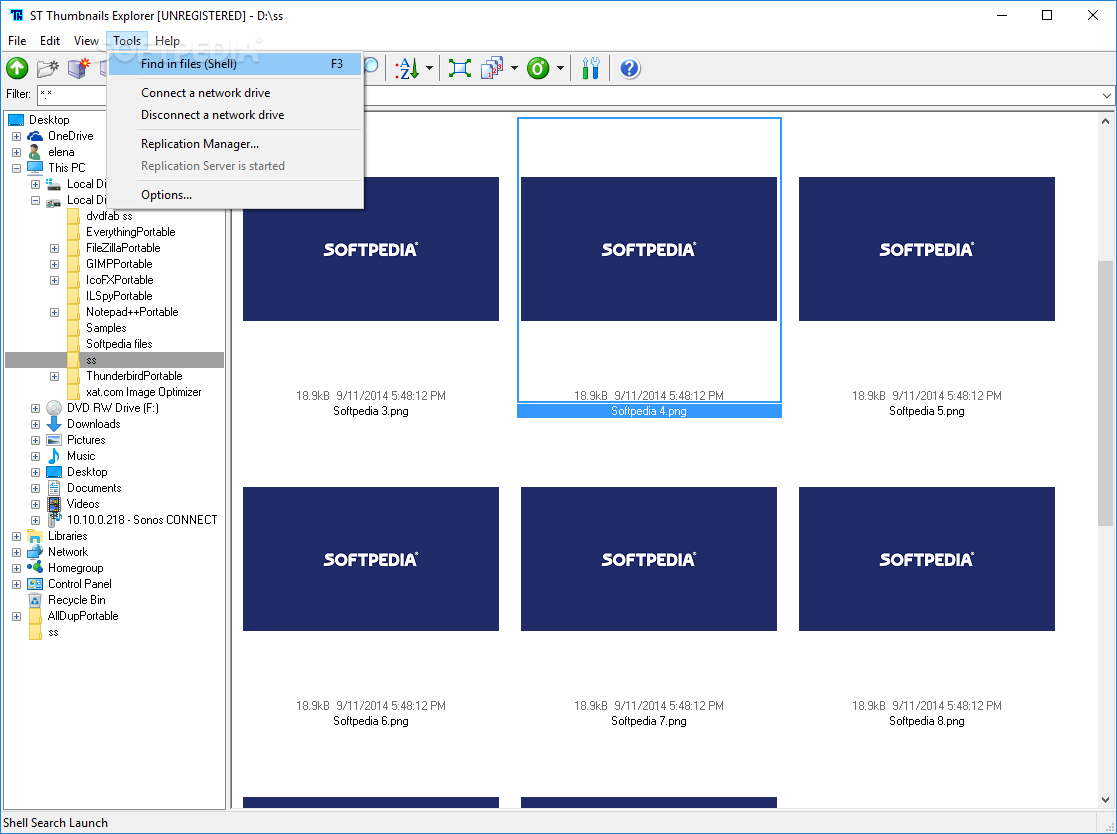1117x834 pixels.
Task: Expand the GIMPPortable folder
Action: pyautogui.click(x=54, y=264)
